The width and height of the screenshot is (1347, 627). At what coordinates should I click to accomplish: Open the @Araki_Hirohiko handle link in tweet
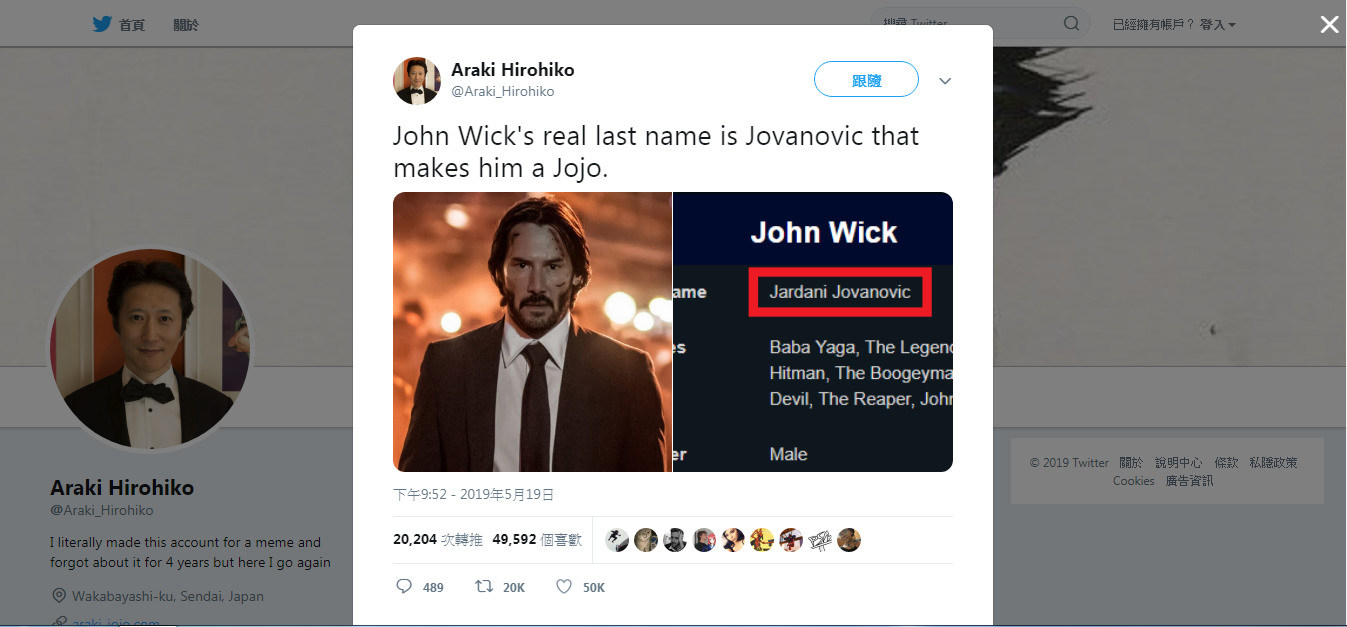pyautogui.click(x=502, y=91)
